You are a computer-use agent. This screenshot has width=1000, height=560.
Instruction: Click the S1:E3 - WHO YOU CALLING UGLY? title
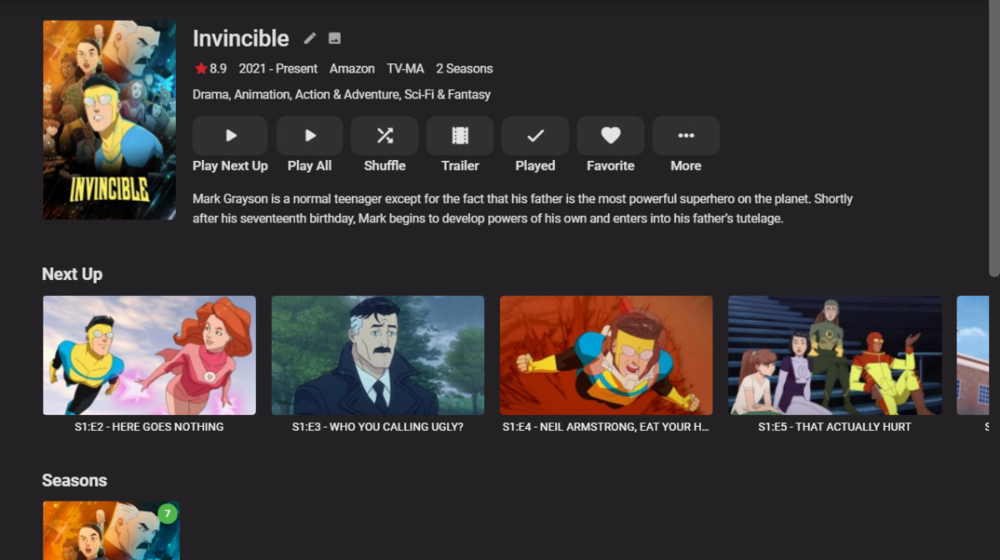click(x=378, y=427)
